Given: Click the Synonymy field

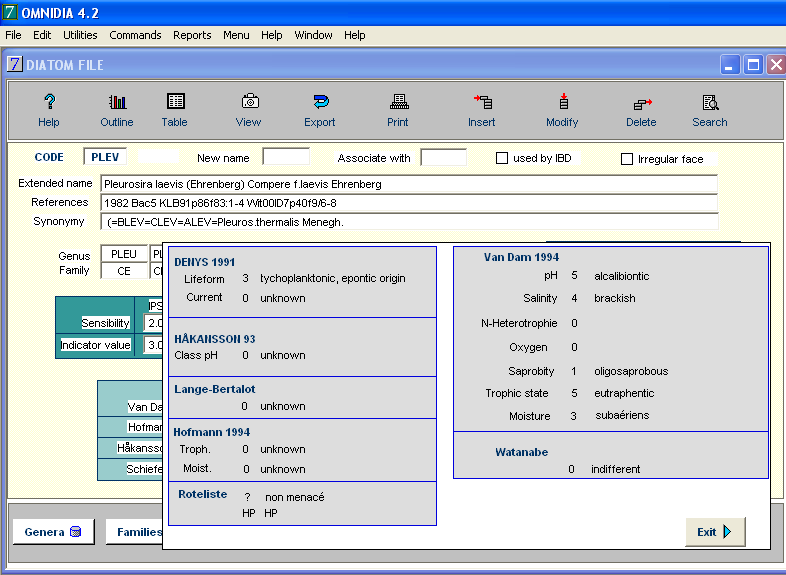Looking at the screenshot, I should coord(409,222).
